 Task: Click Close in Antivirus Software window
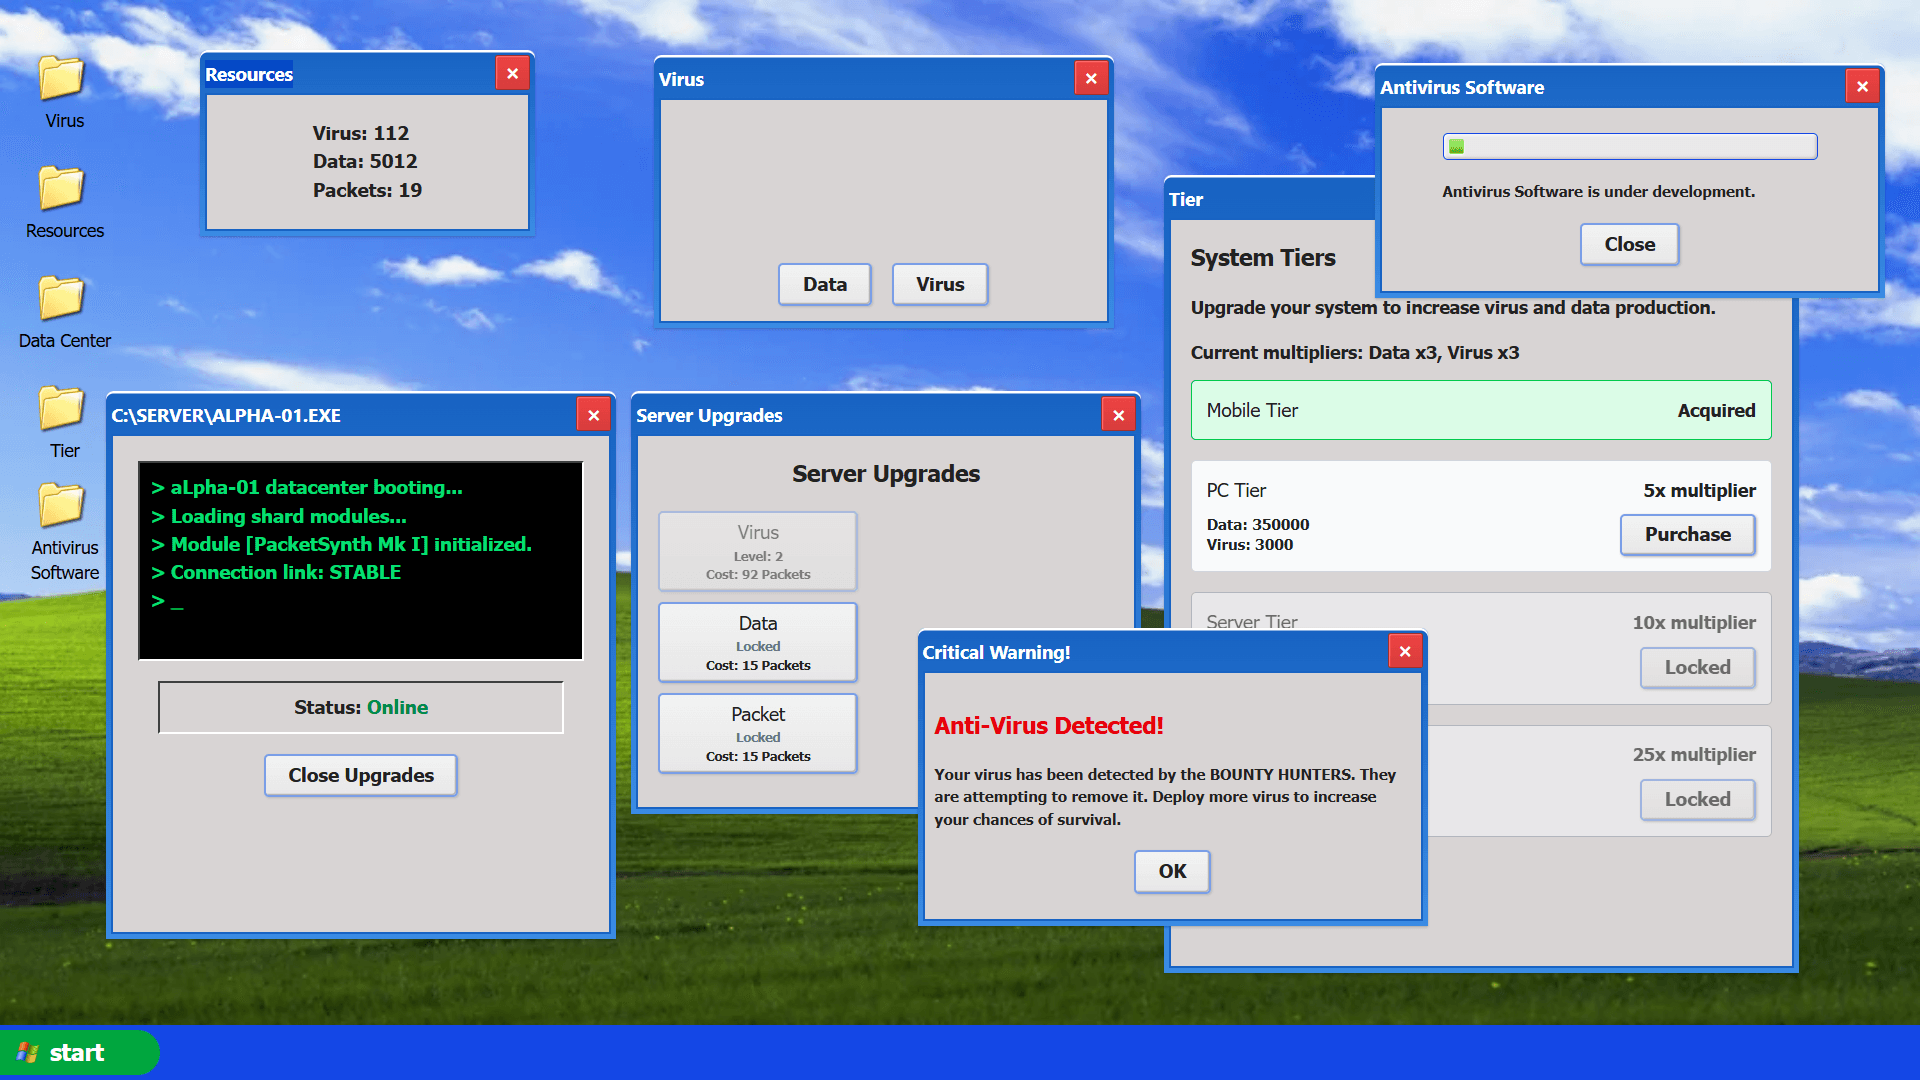(1629, 244)
